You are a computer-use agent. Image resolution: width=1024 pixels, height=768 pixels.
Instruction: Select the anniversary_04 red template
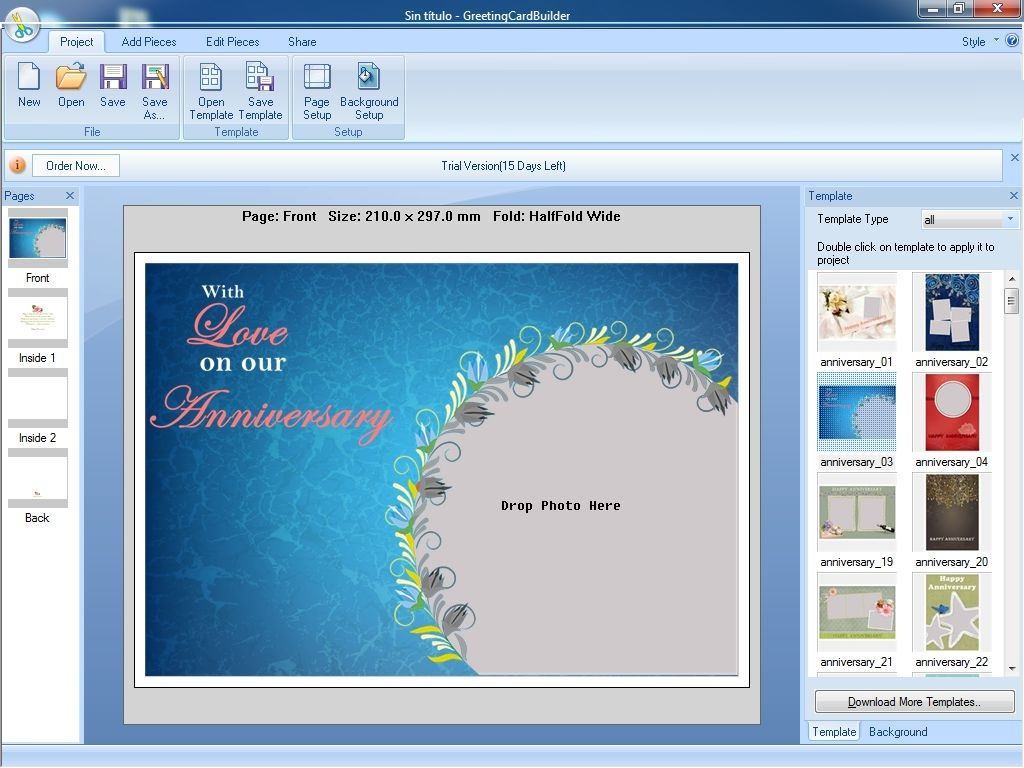pos(951,413)
